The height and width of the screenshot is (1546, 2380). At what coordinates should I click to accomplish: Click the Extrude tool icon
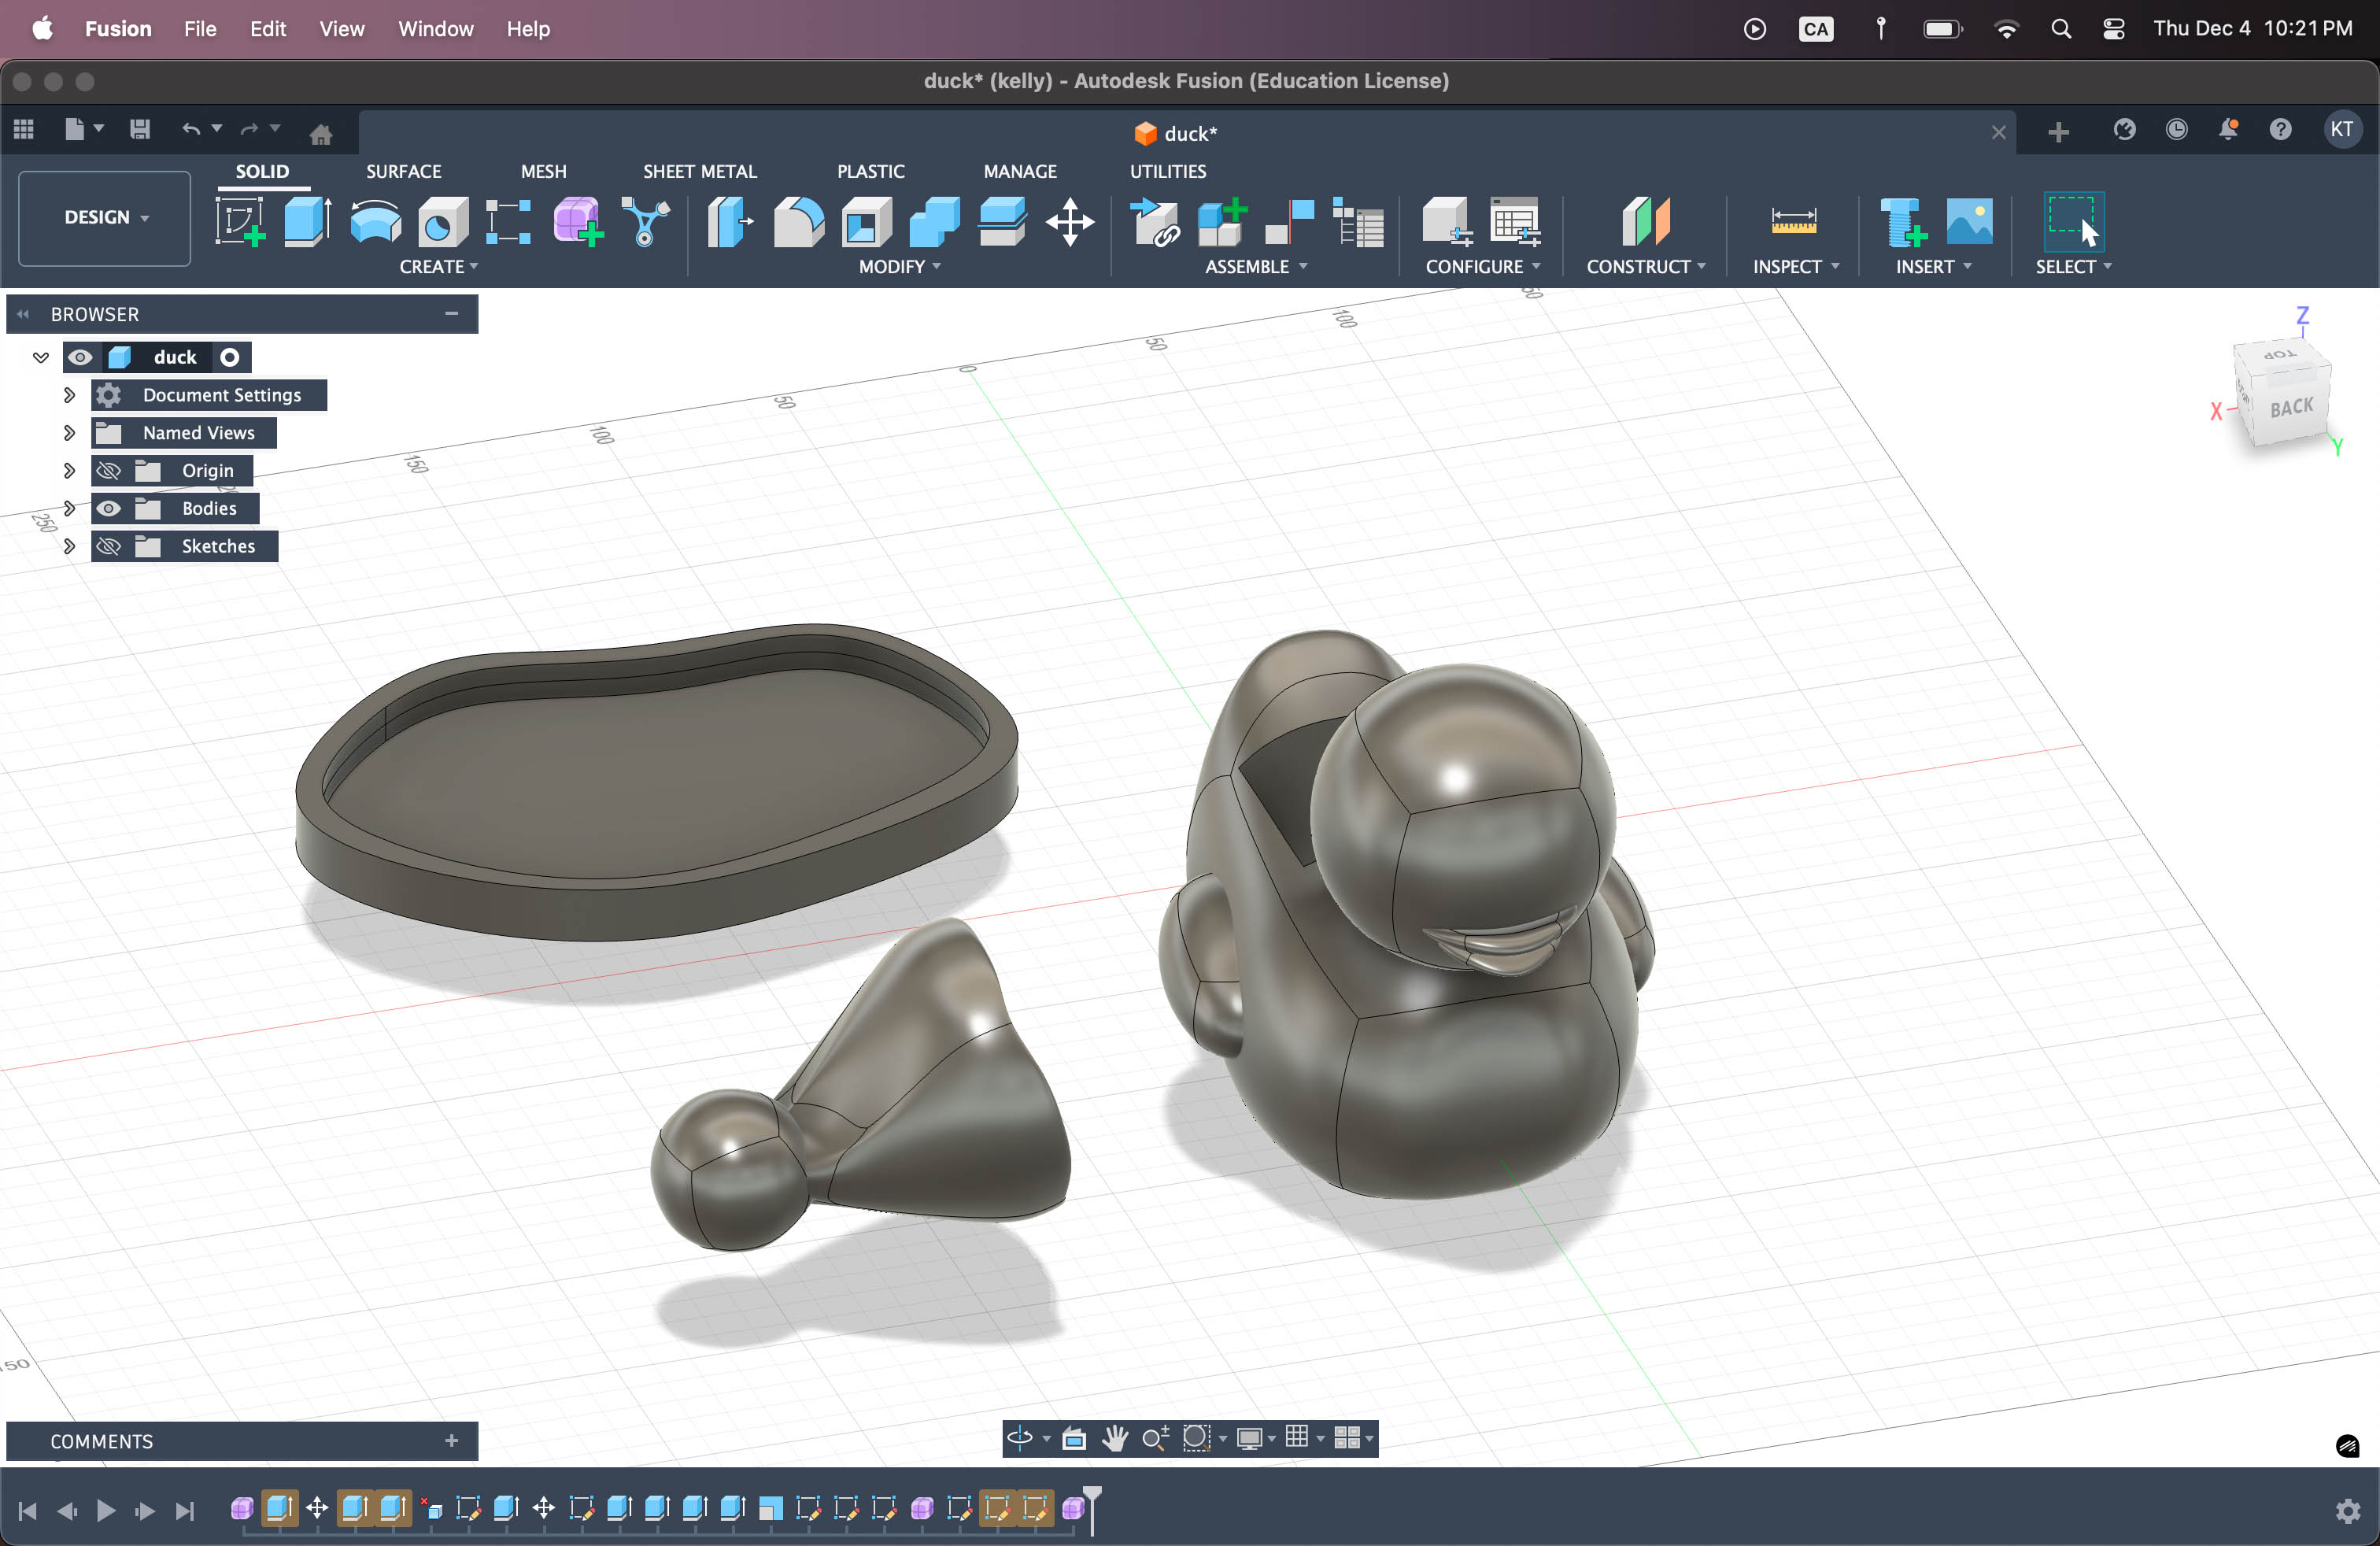coord(307,221)
